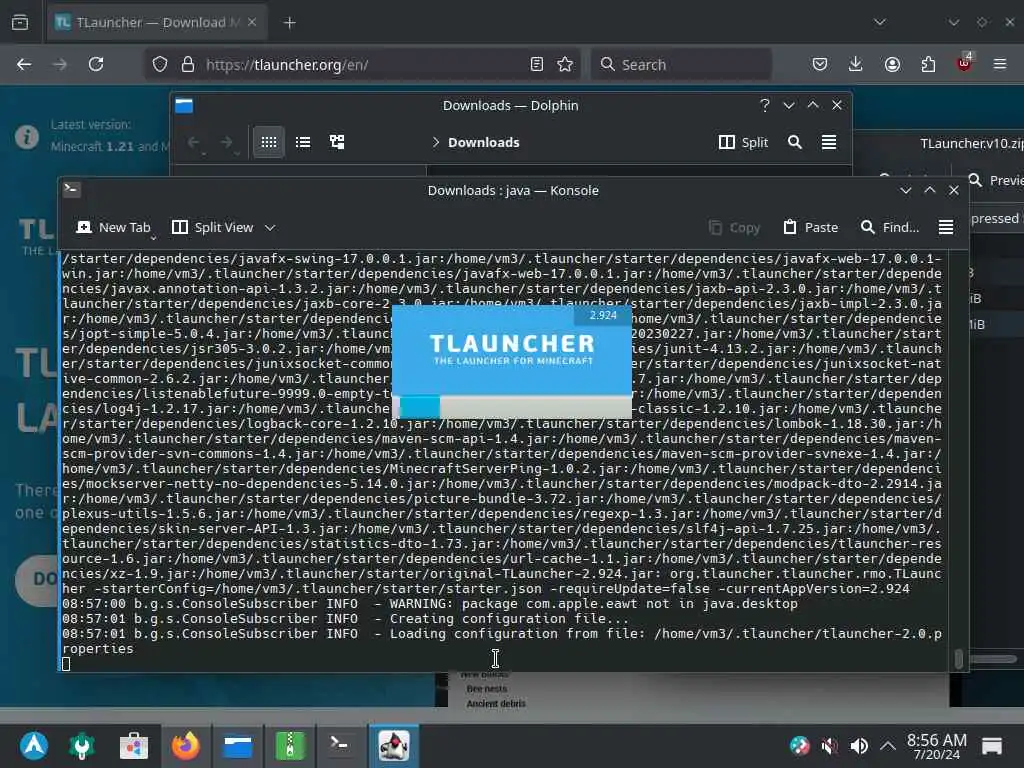
Task: Switch to Dolphin file manager in taskbar
Action: coord(238,745)
